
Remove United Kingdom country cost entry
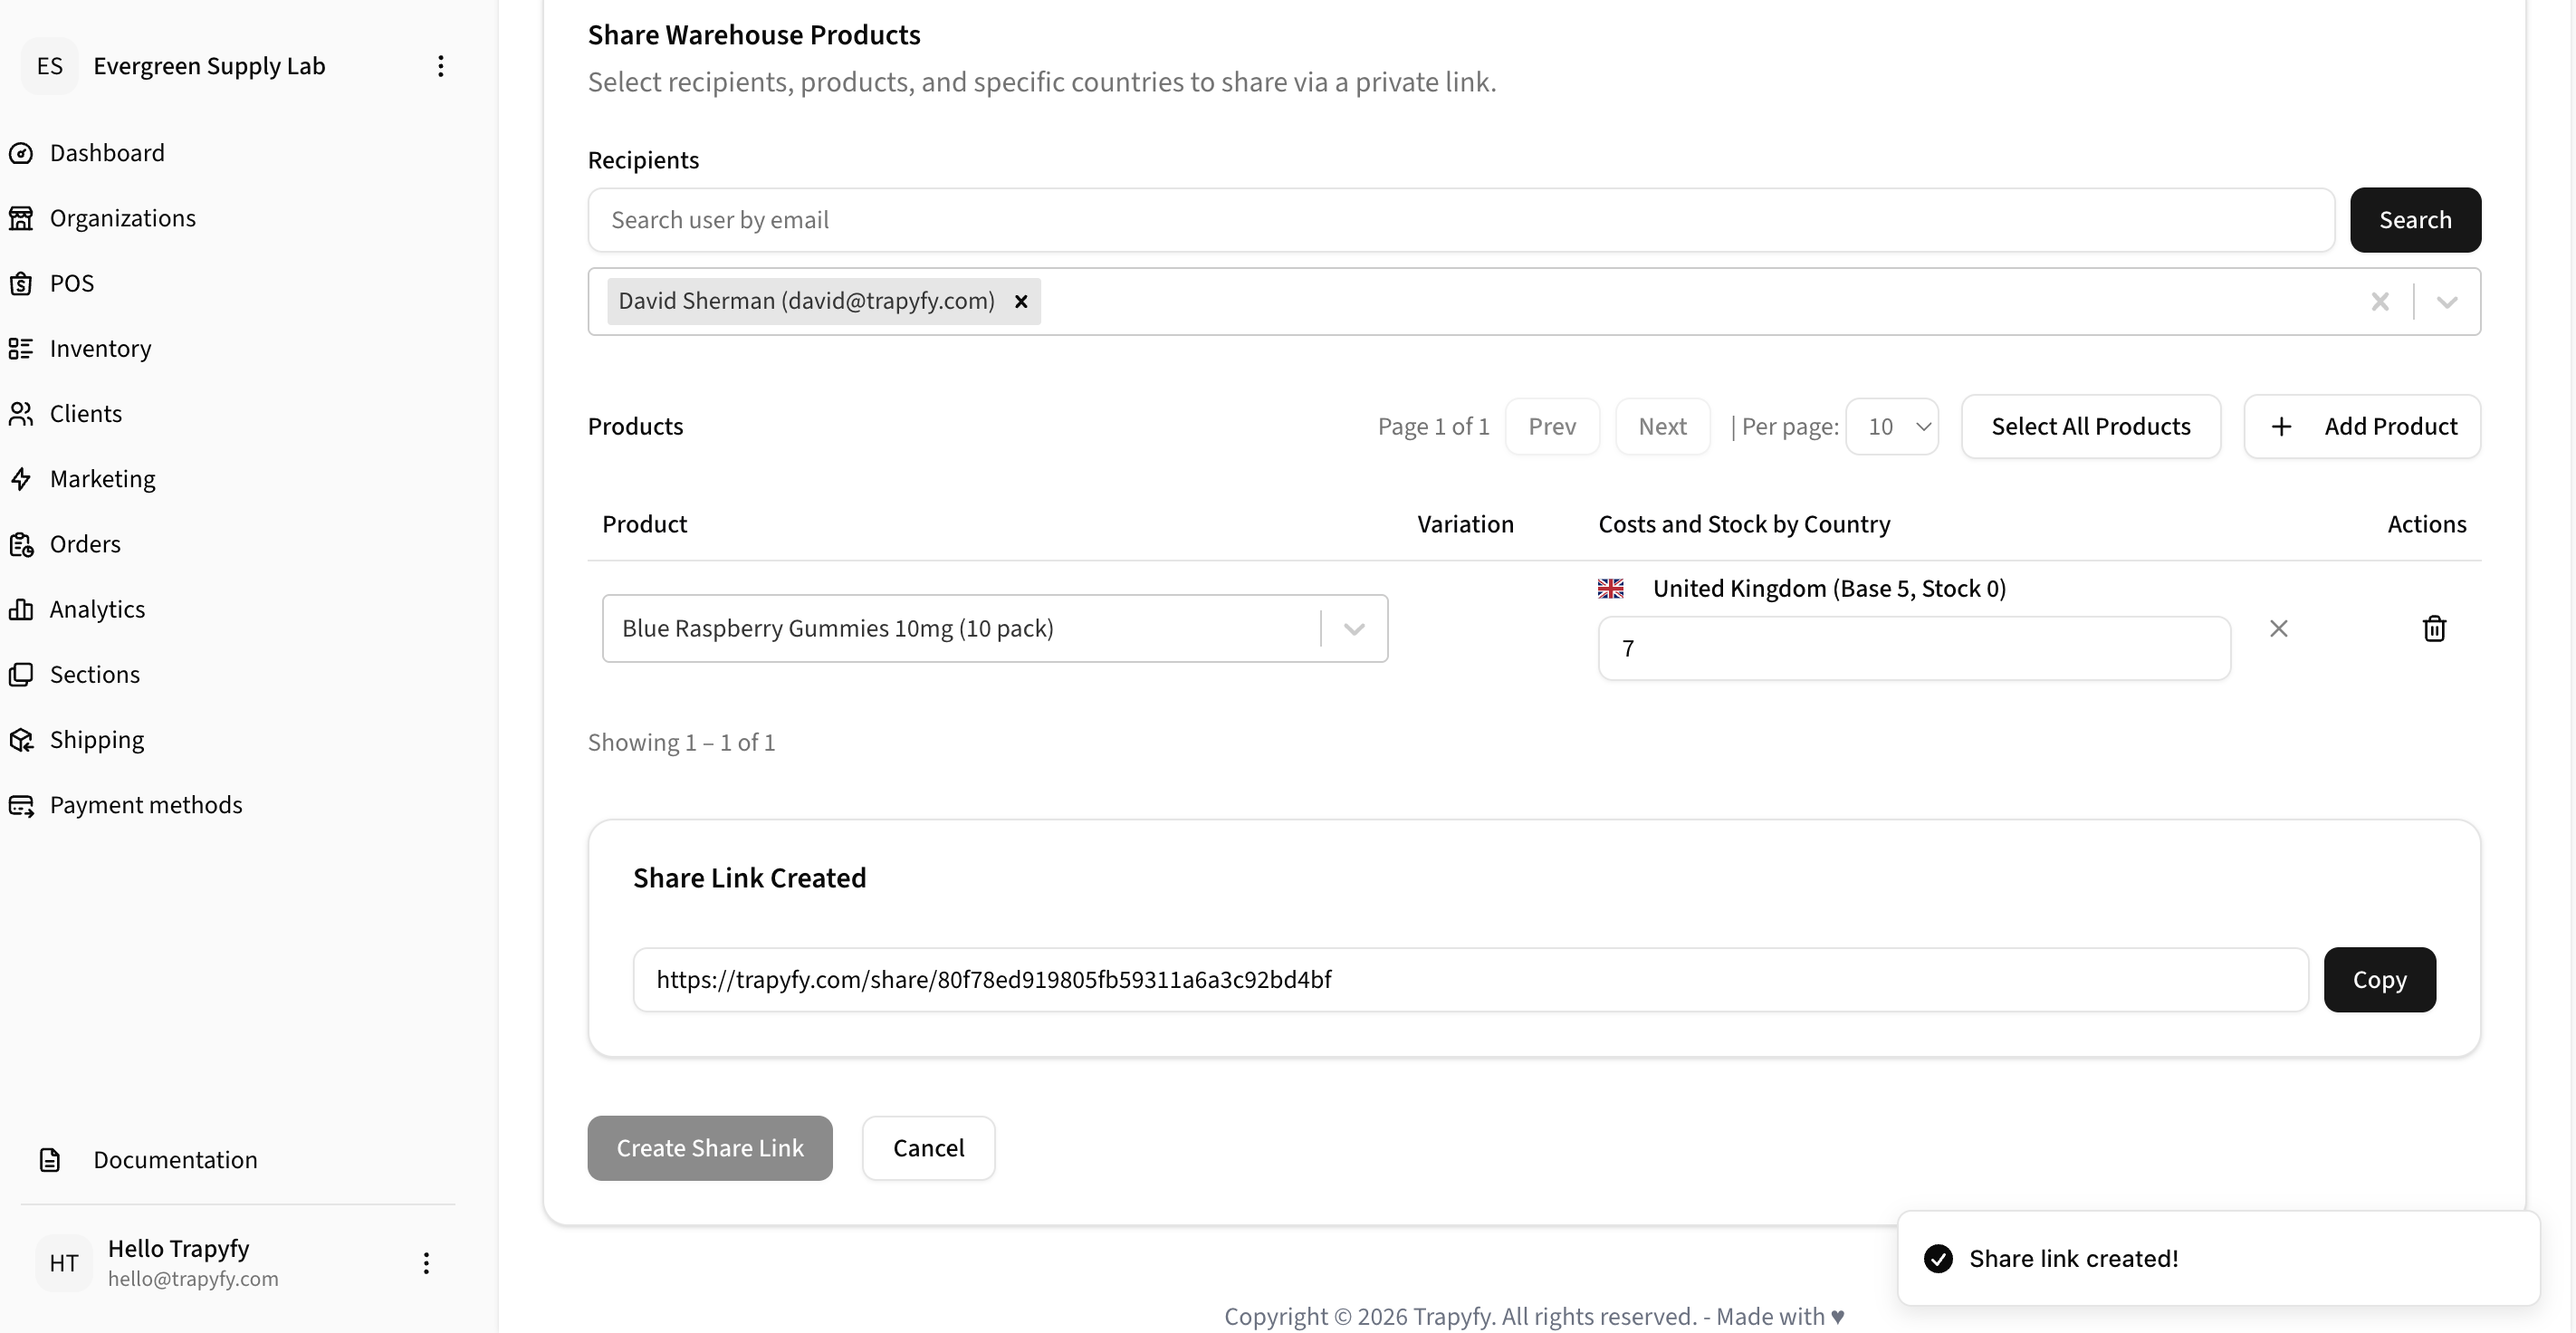2279,629
